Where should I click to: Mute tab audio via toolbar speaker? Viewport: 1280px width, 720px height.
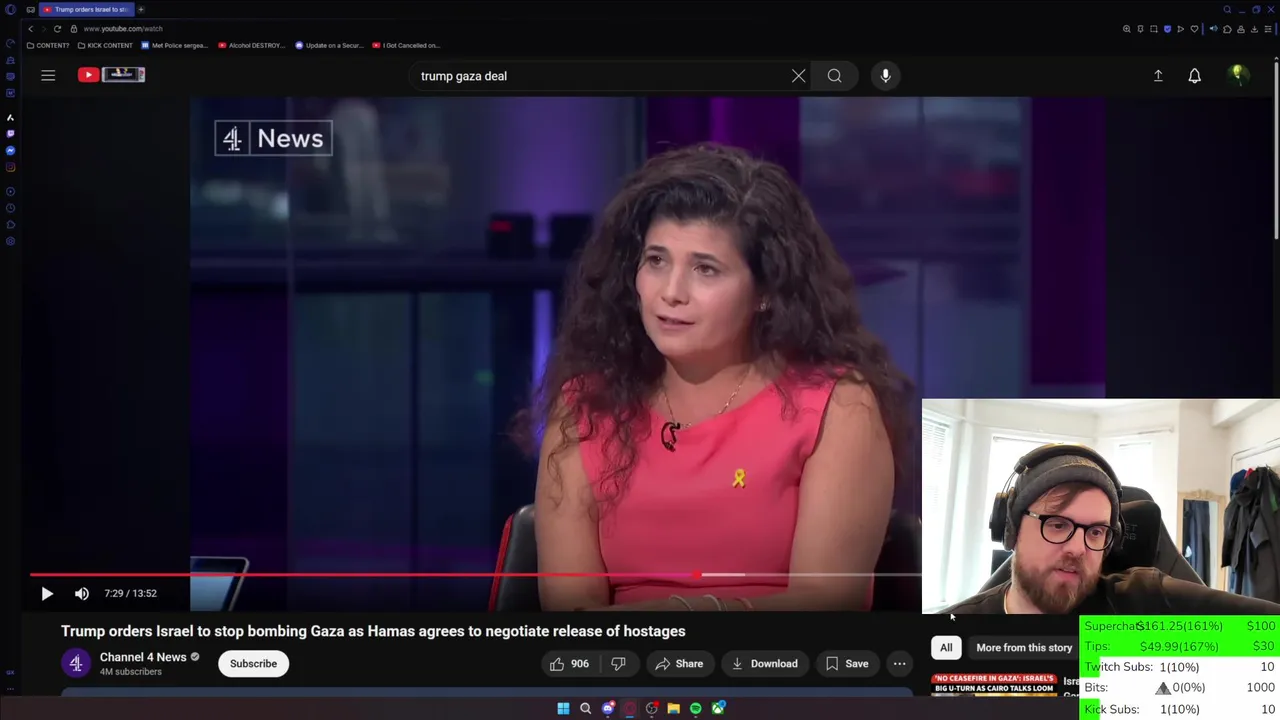click(x=1213, y=29)
